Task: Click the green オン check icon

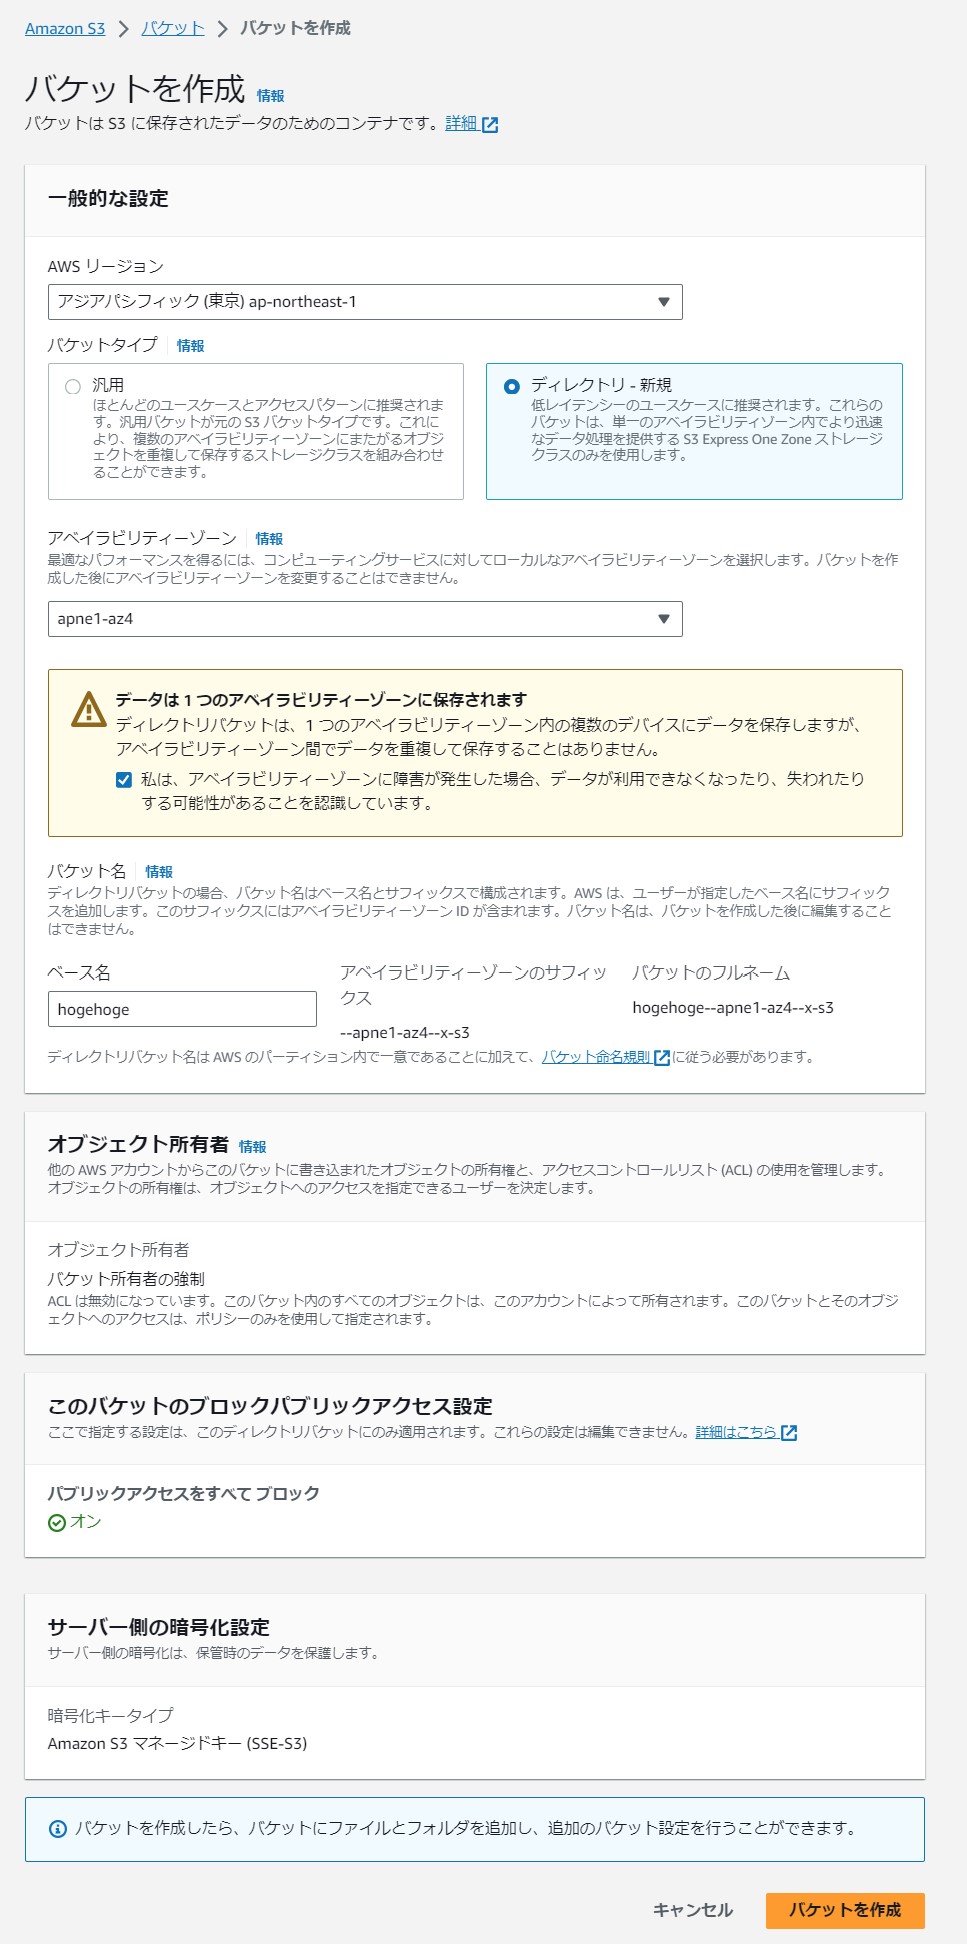Action: [x=57, y=1523]
